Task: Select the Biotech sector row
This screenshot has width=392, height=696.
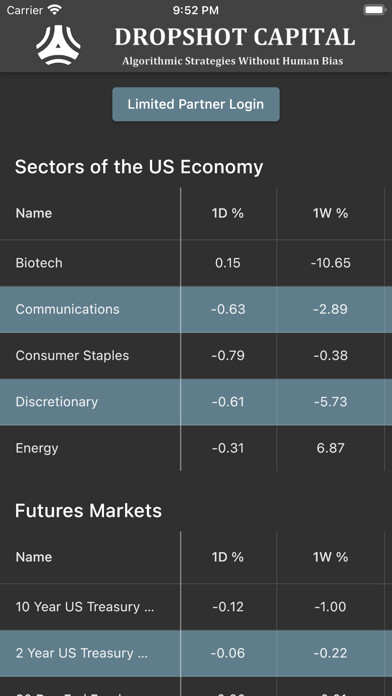Action: (x=196, y=263)
